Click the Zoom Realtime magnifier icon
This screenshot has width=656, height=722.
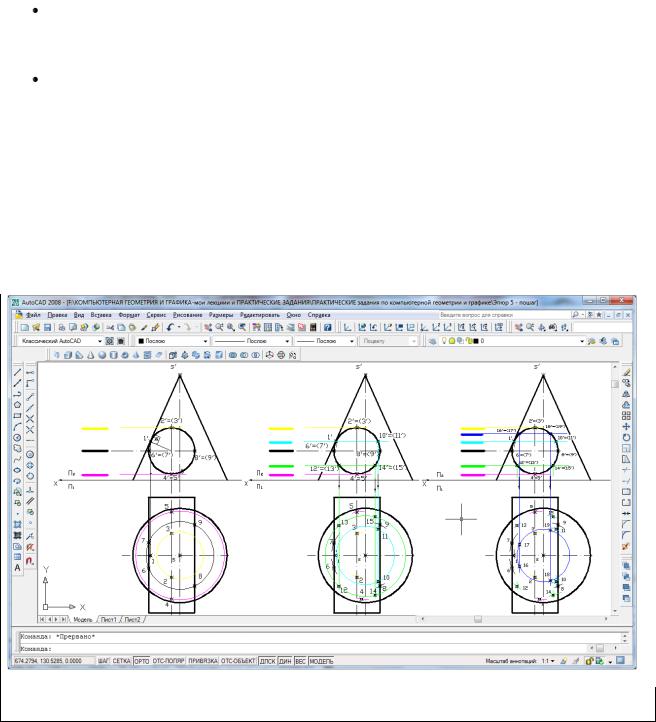pyautogui.click(x=220, y=327)
